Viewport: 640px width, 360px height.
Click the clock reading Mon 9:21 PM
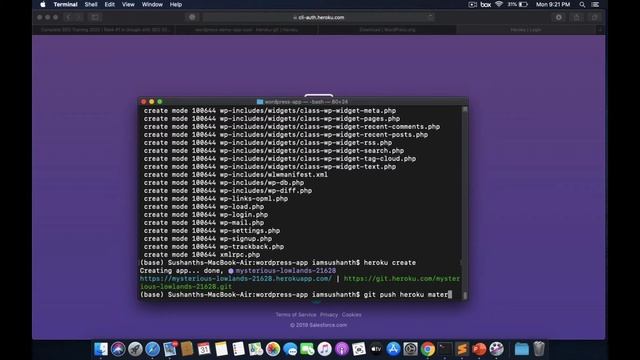click(553, 4)
